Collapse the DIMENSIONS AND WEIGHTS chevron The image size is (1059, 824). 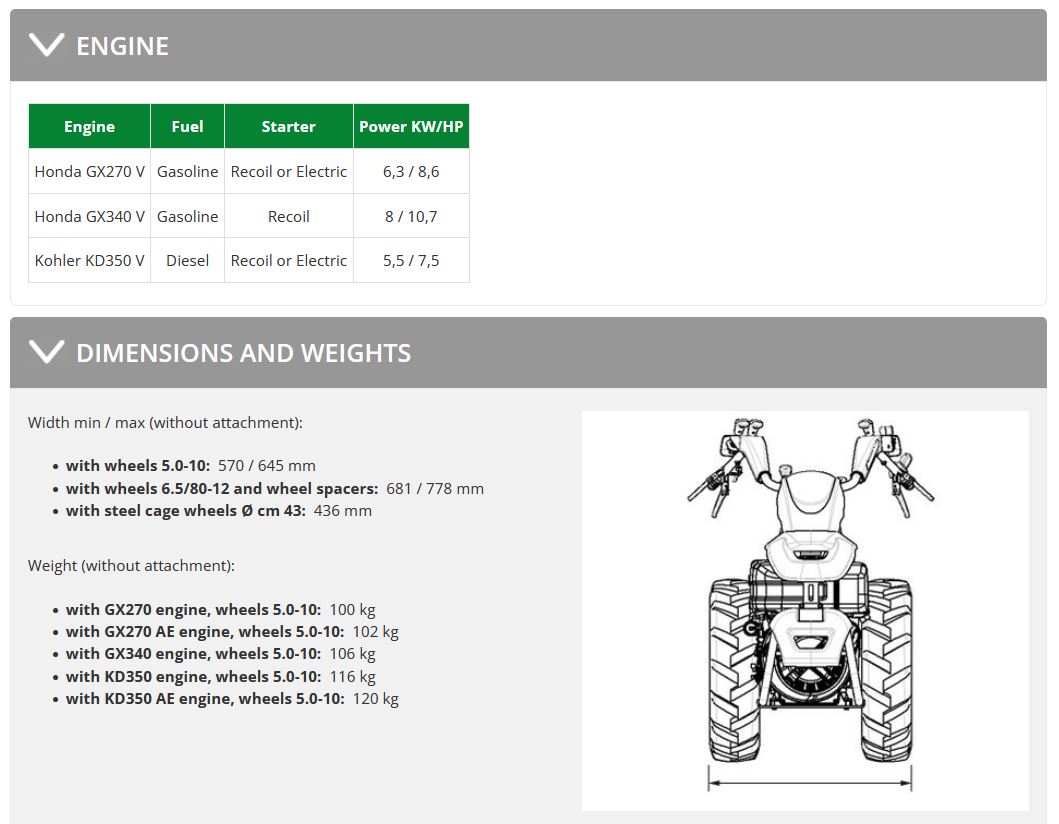(x=46, y=352)
